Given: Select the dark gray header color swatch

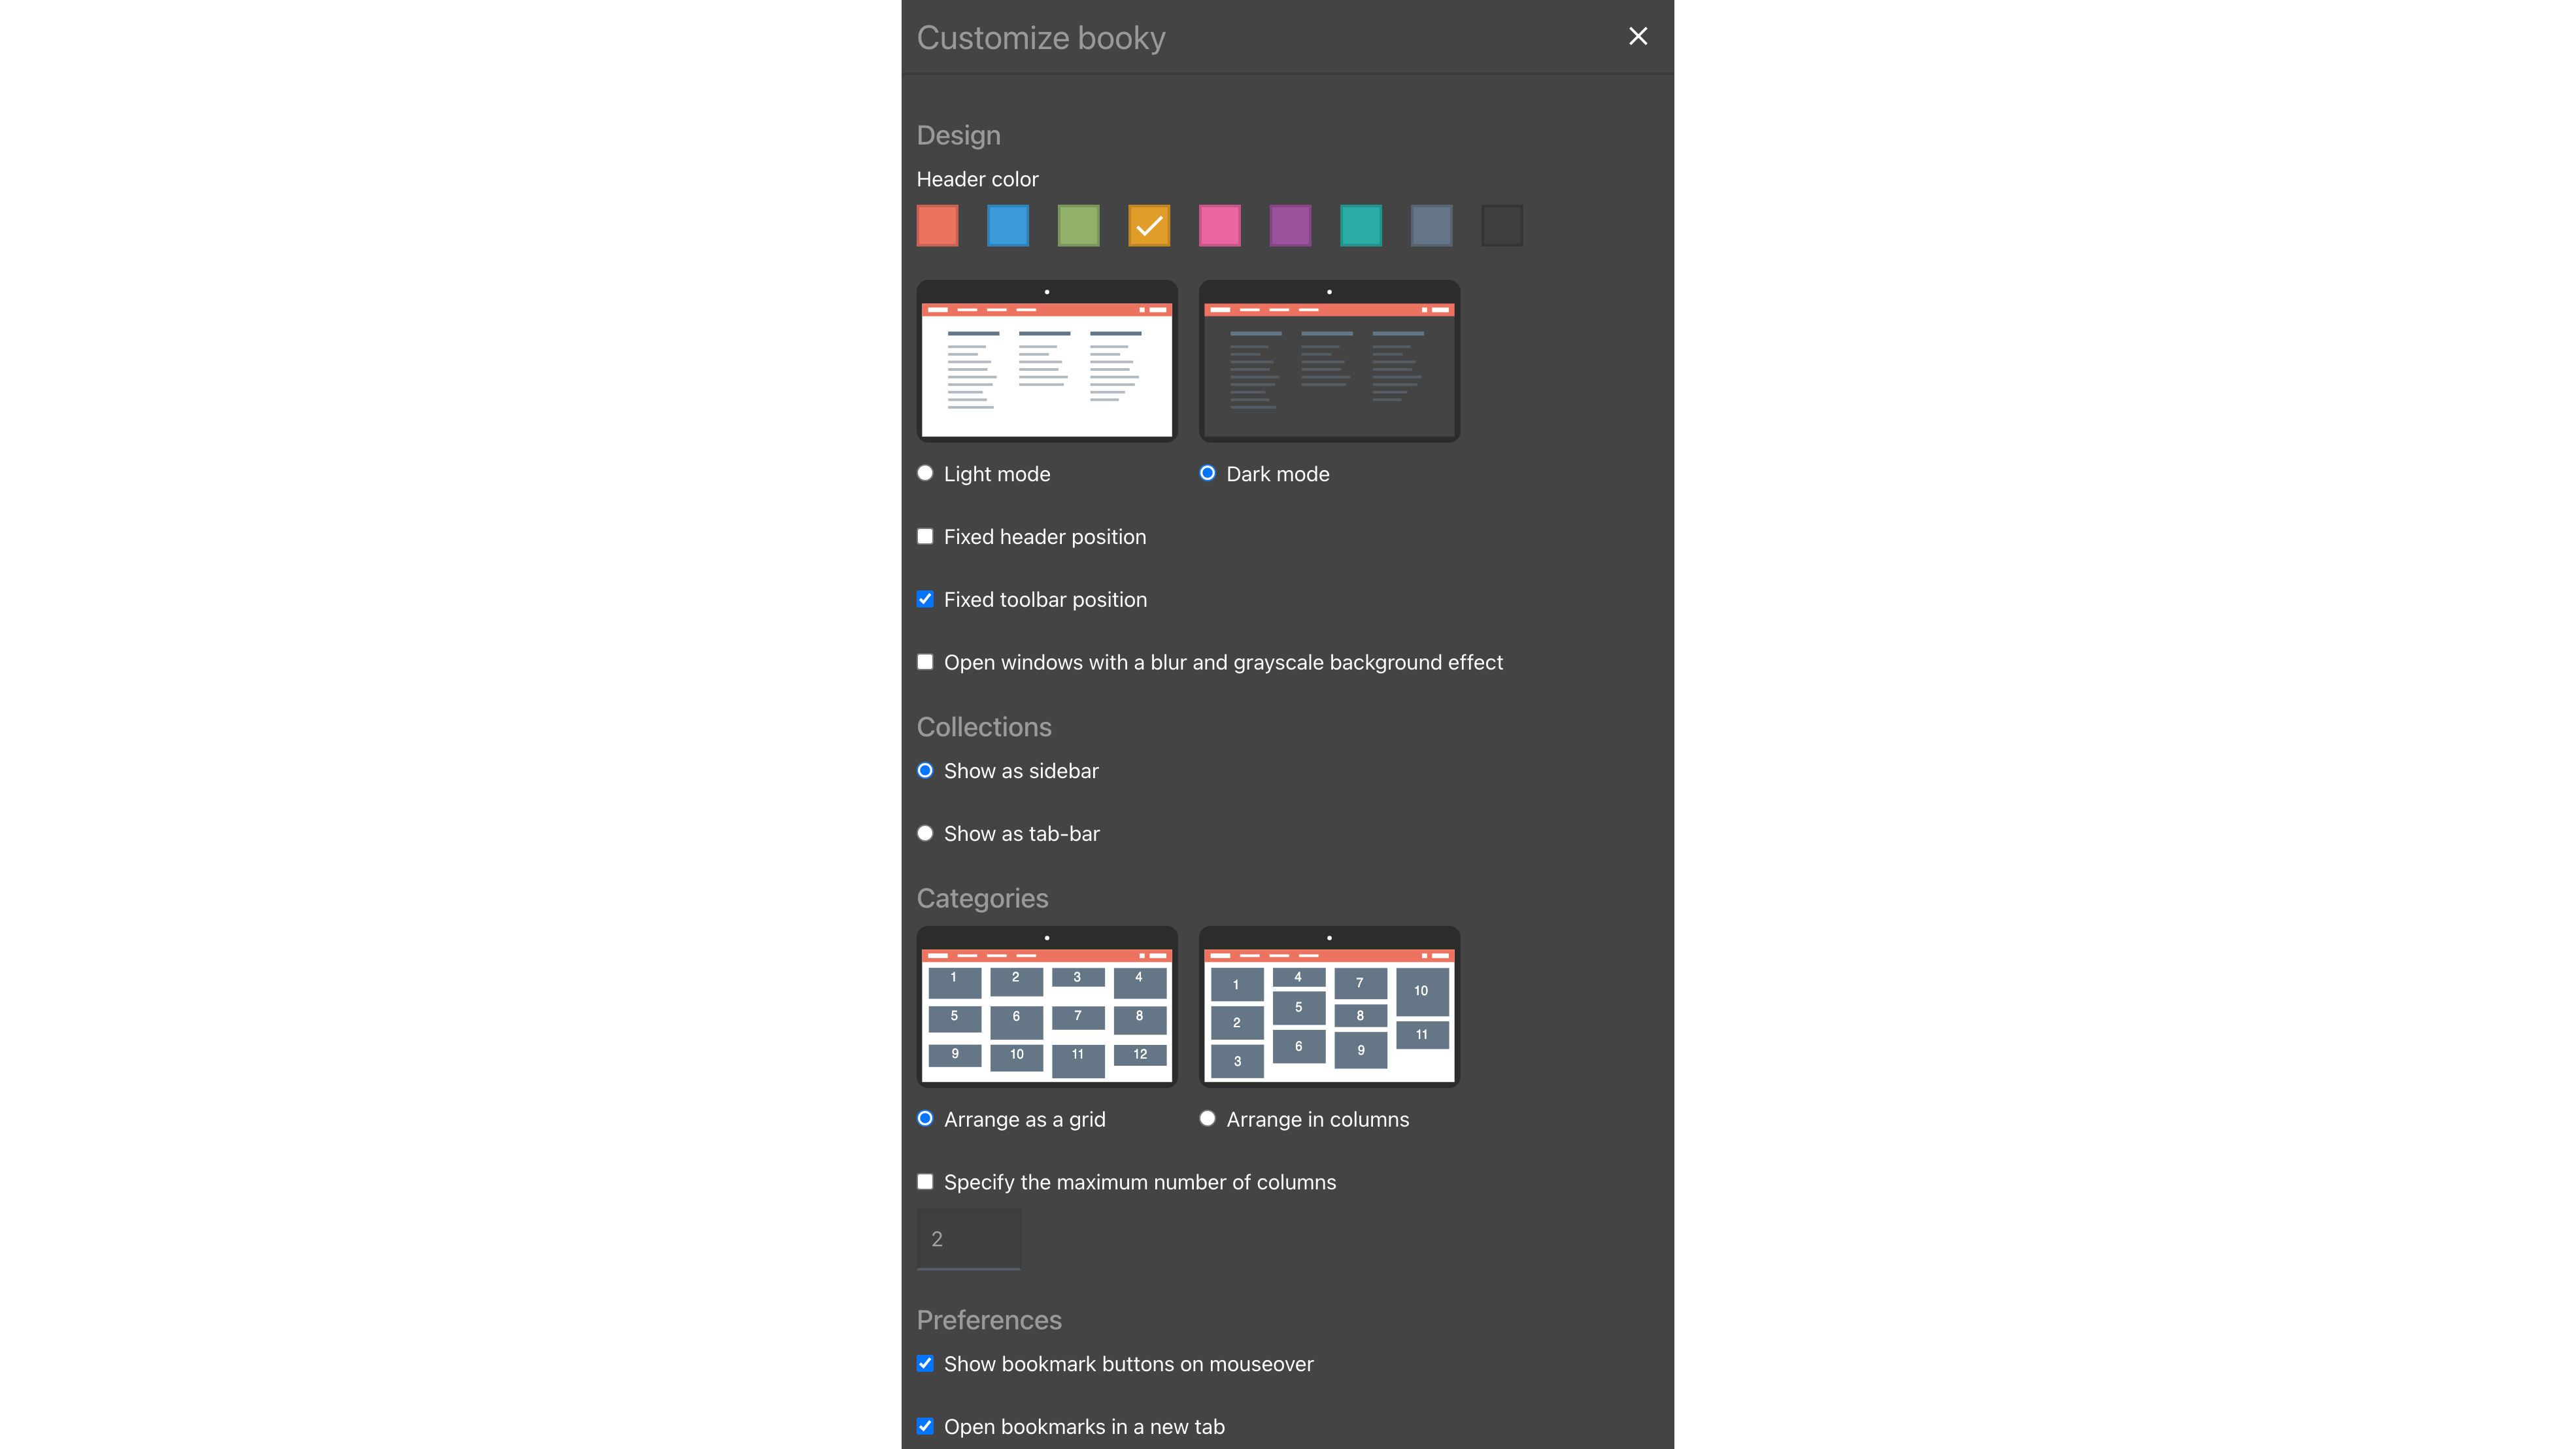Looking at the screenshot, I should (1501, 225).
